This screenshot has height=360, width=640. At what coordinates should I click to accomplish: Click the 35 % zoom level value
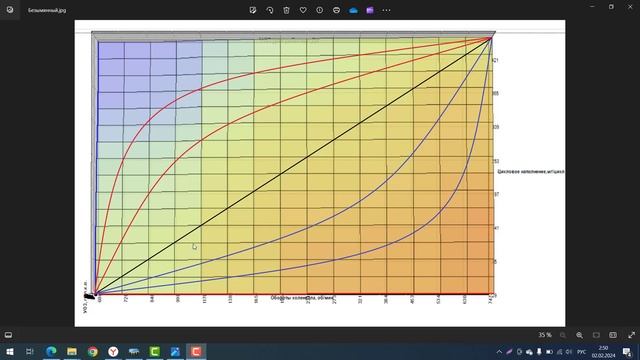(x=544, y=335)
